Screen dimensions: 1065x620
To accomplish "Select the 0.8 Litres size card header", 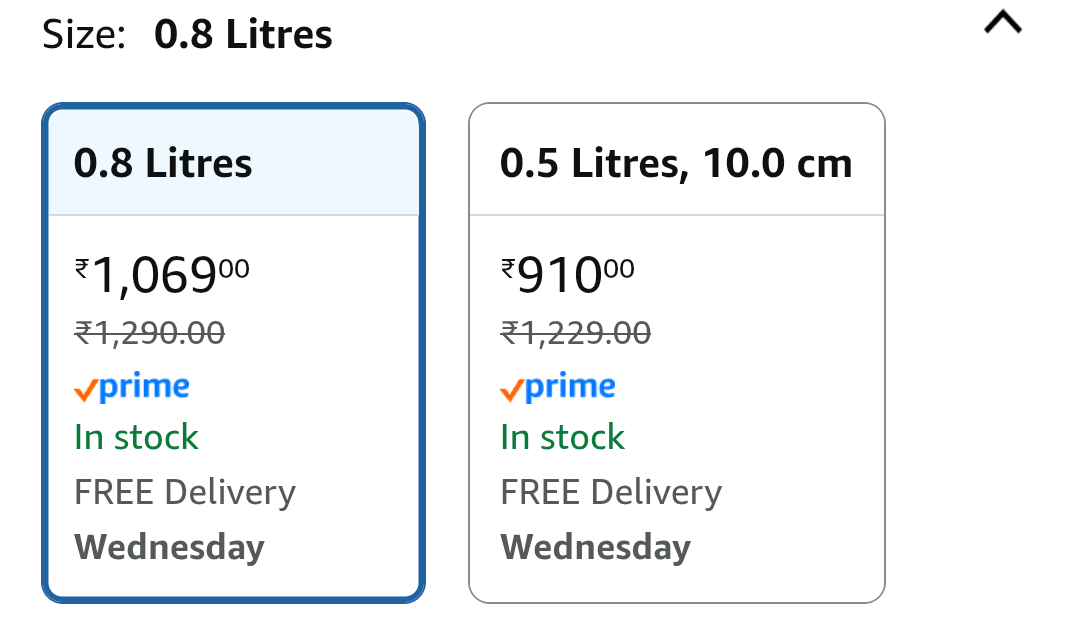I will [x=234, y=163].
